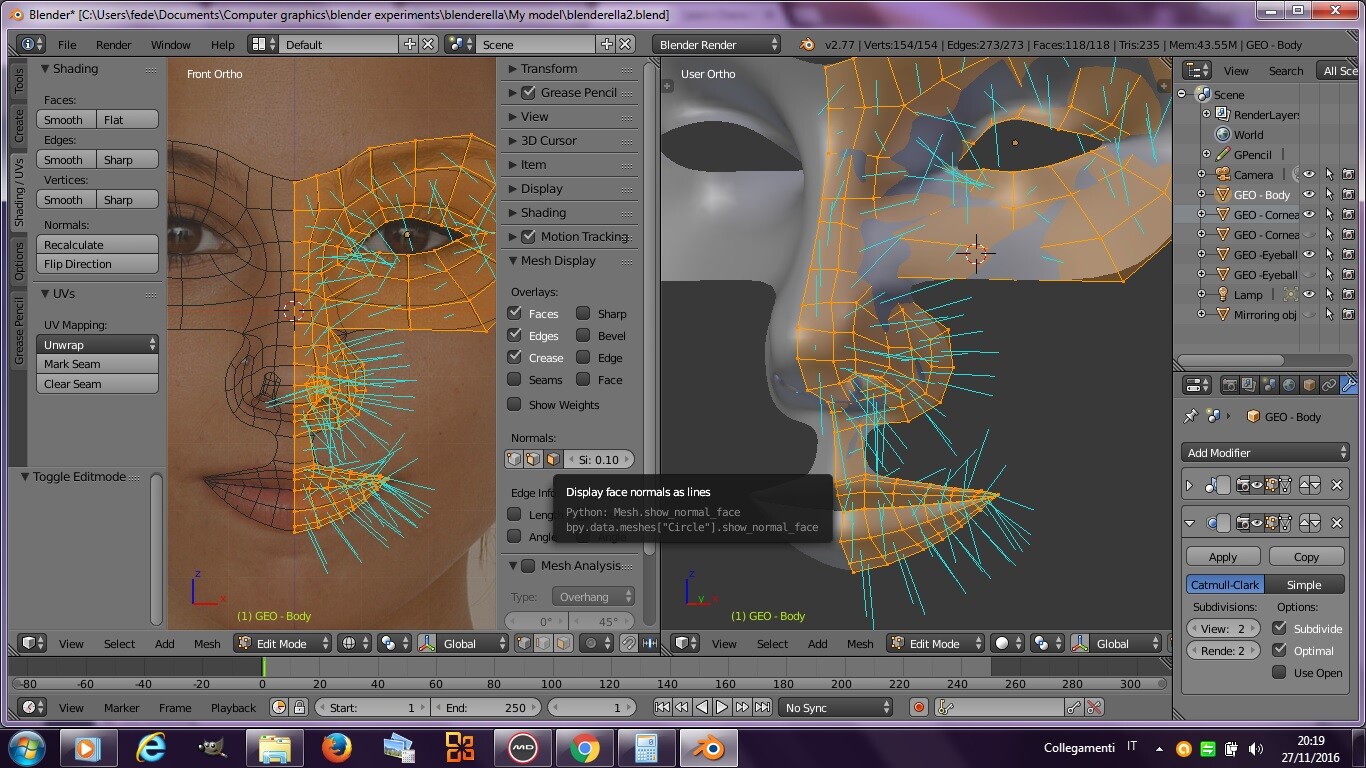Open the calculator taskbar icon

(x=647, y=747)
